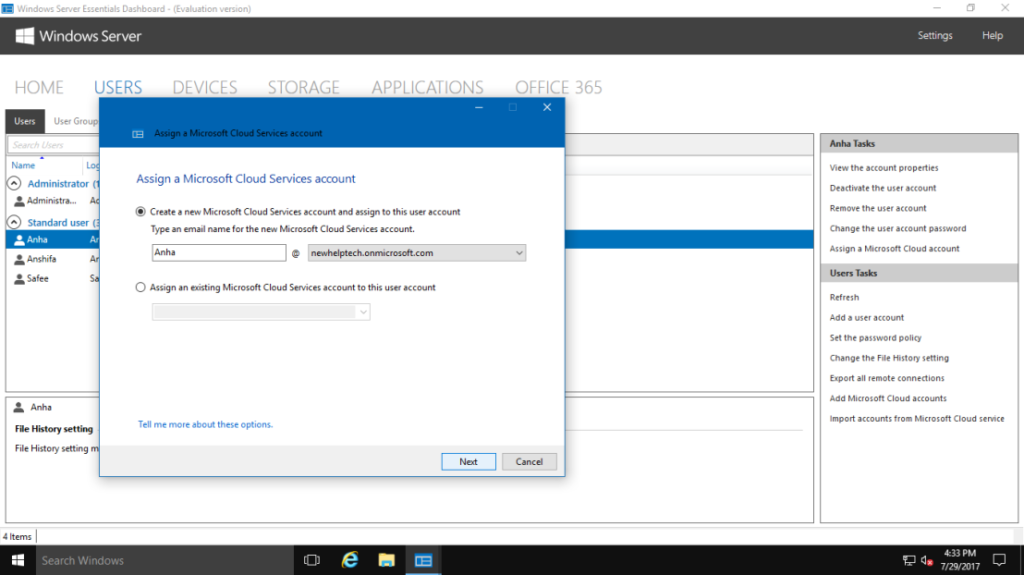This screenshot has height=575, width=1024.
Task: Open Help in the header
Action: [x=992, y=36]
